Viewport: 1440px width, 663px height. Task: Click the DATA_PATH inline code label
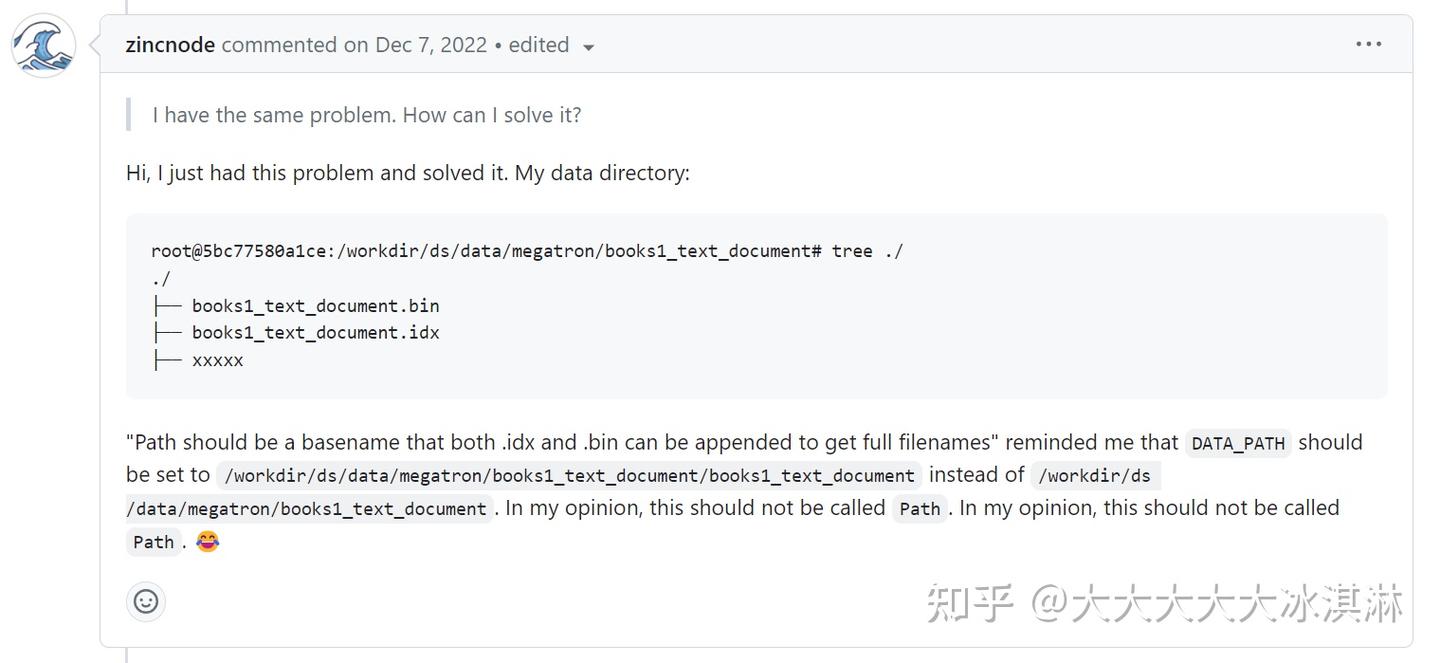1238,443
